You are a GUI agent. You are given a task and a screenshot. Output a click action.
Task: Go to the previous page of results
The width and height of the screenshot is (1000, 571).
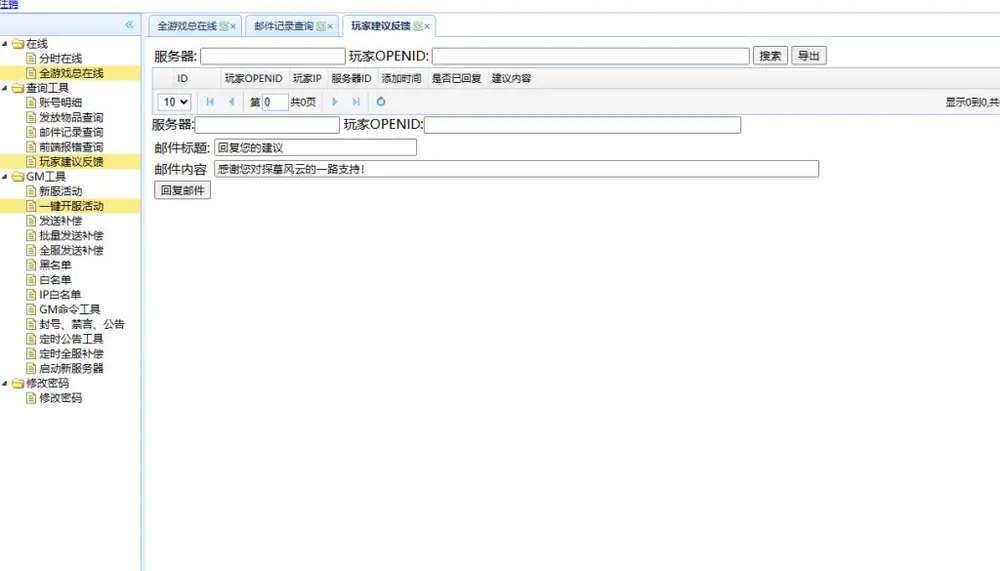pos(232,101)
